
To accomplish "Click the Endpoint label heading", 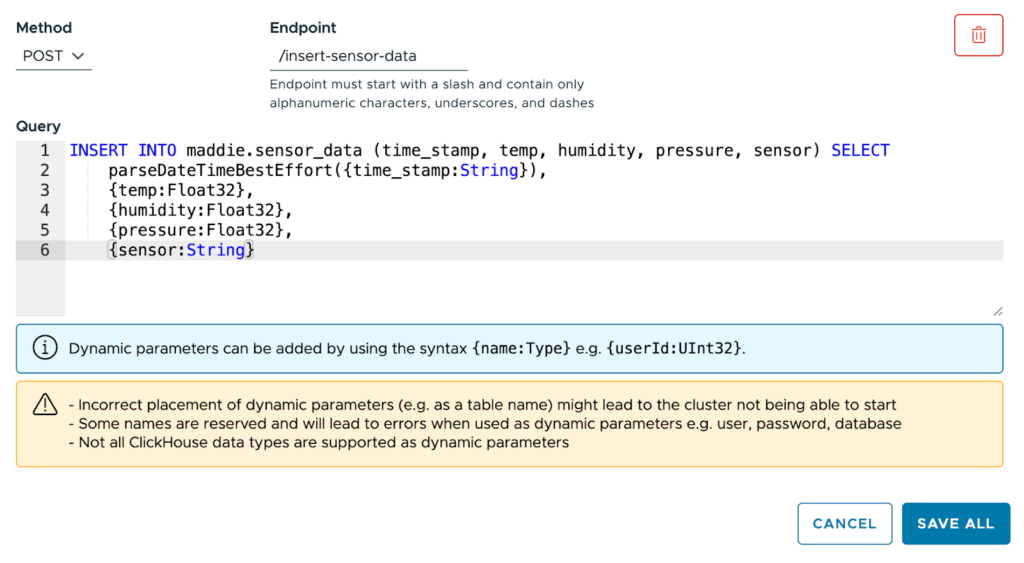I will [x=303, y=28].
